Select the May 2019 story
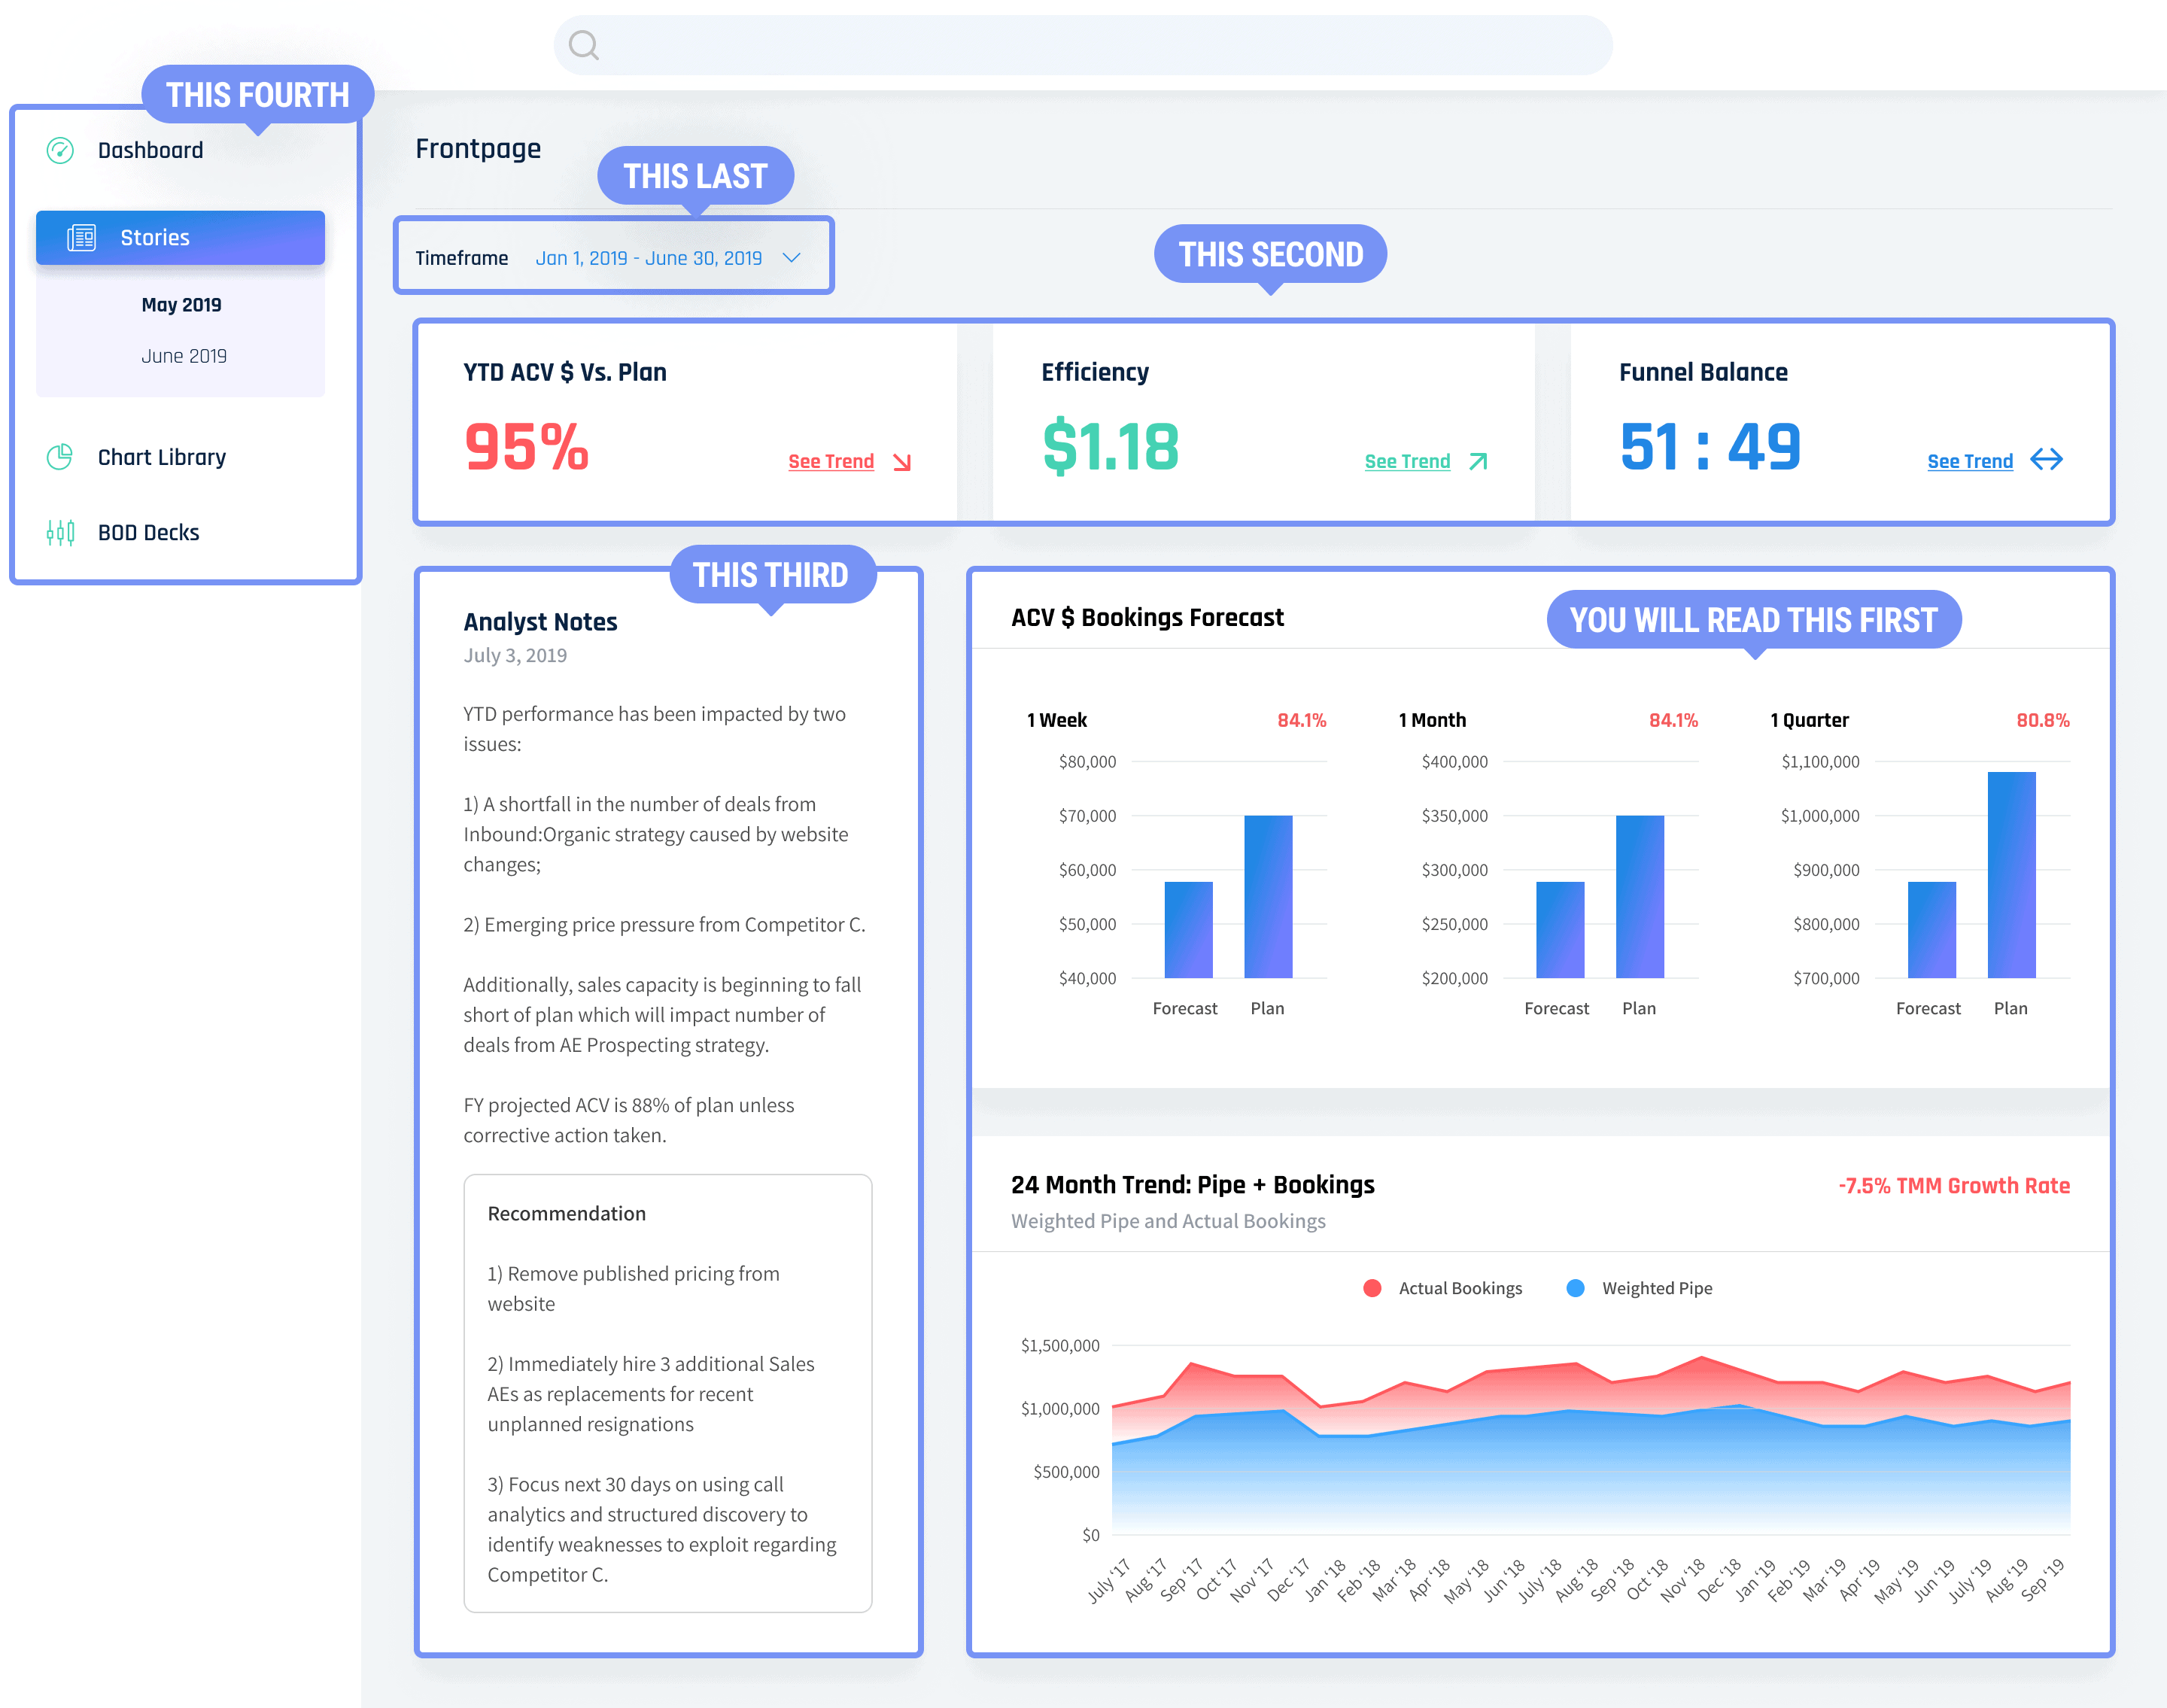The height and width of the screenshot is (1708, 2167). tap(182, 304)
